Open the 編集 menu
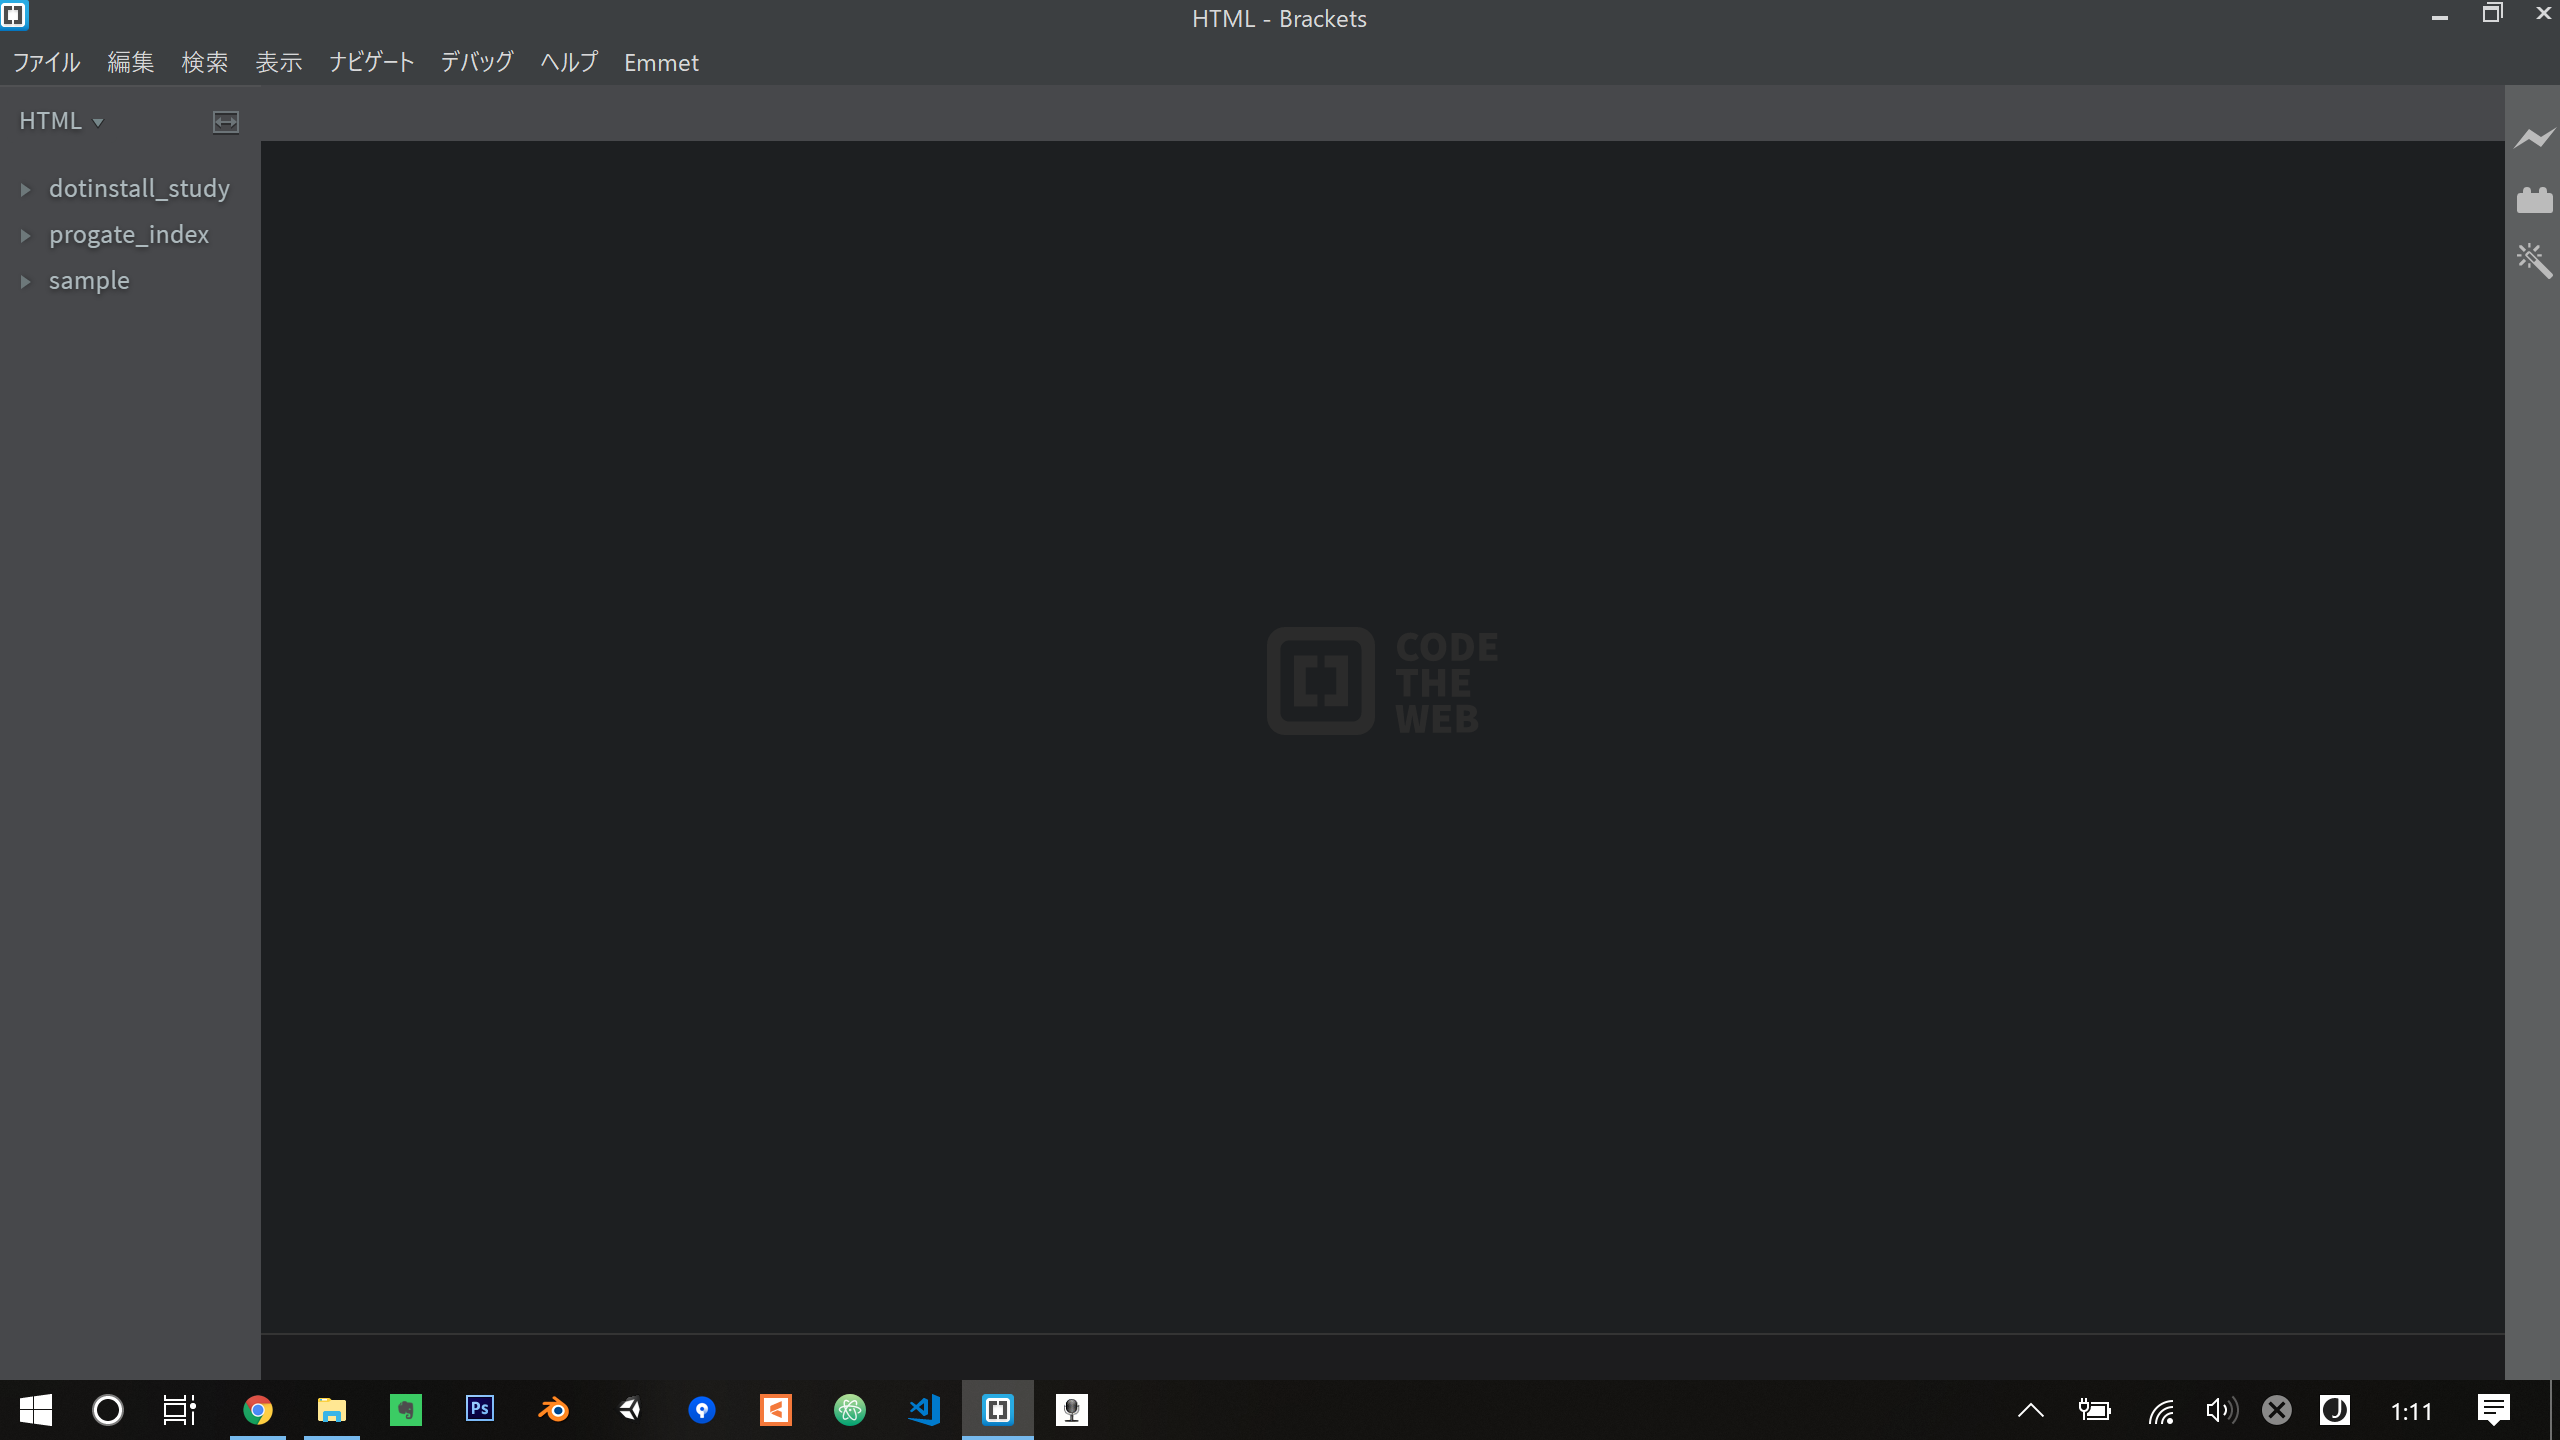This screenshot has width=2560, height=1440. tap(131, 62)
